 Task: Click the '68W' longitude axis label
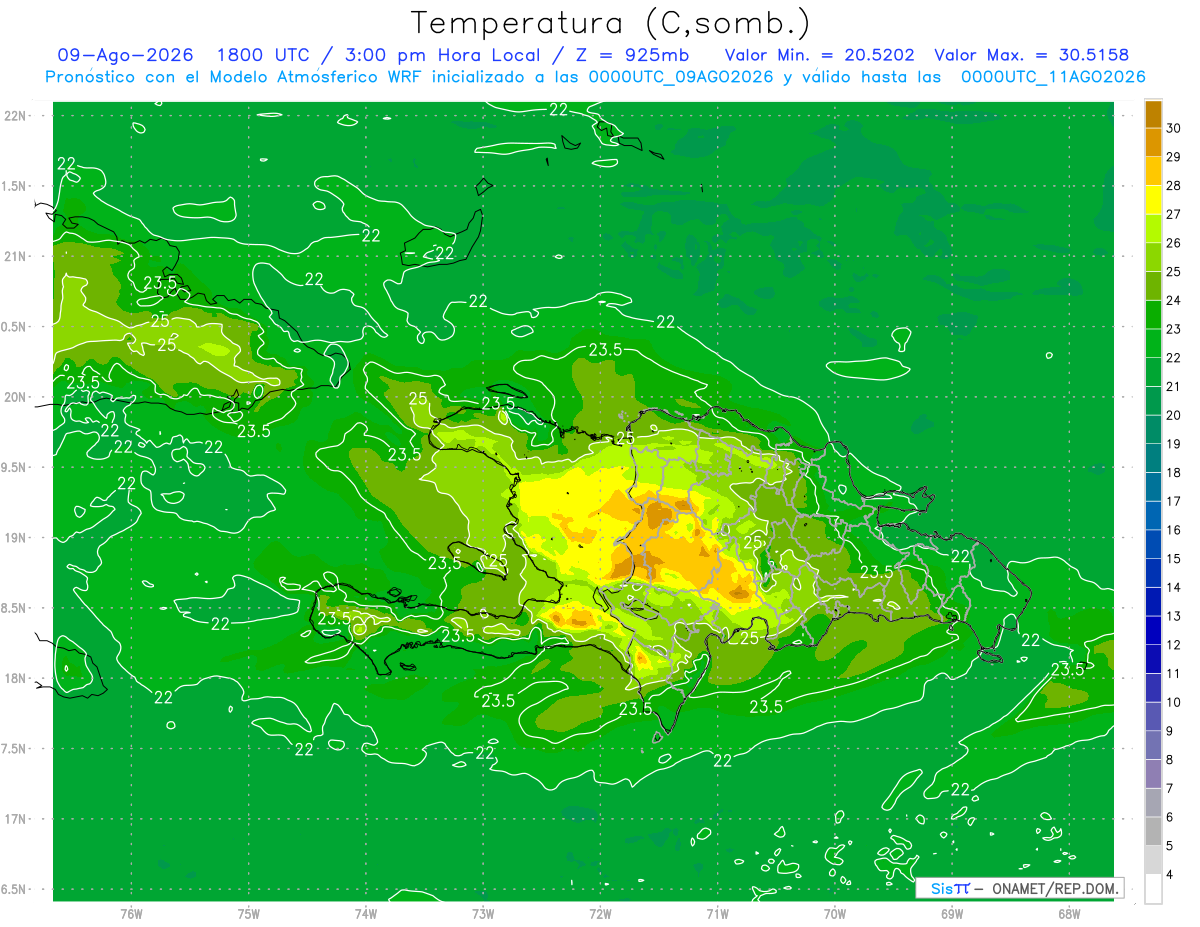pos(1069,914)
